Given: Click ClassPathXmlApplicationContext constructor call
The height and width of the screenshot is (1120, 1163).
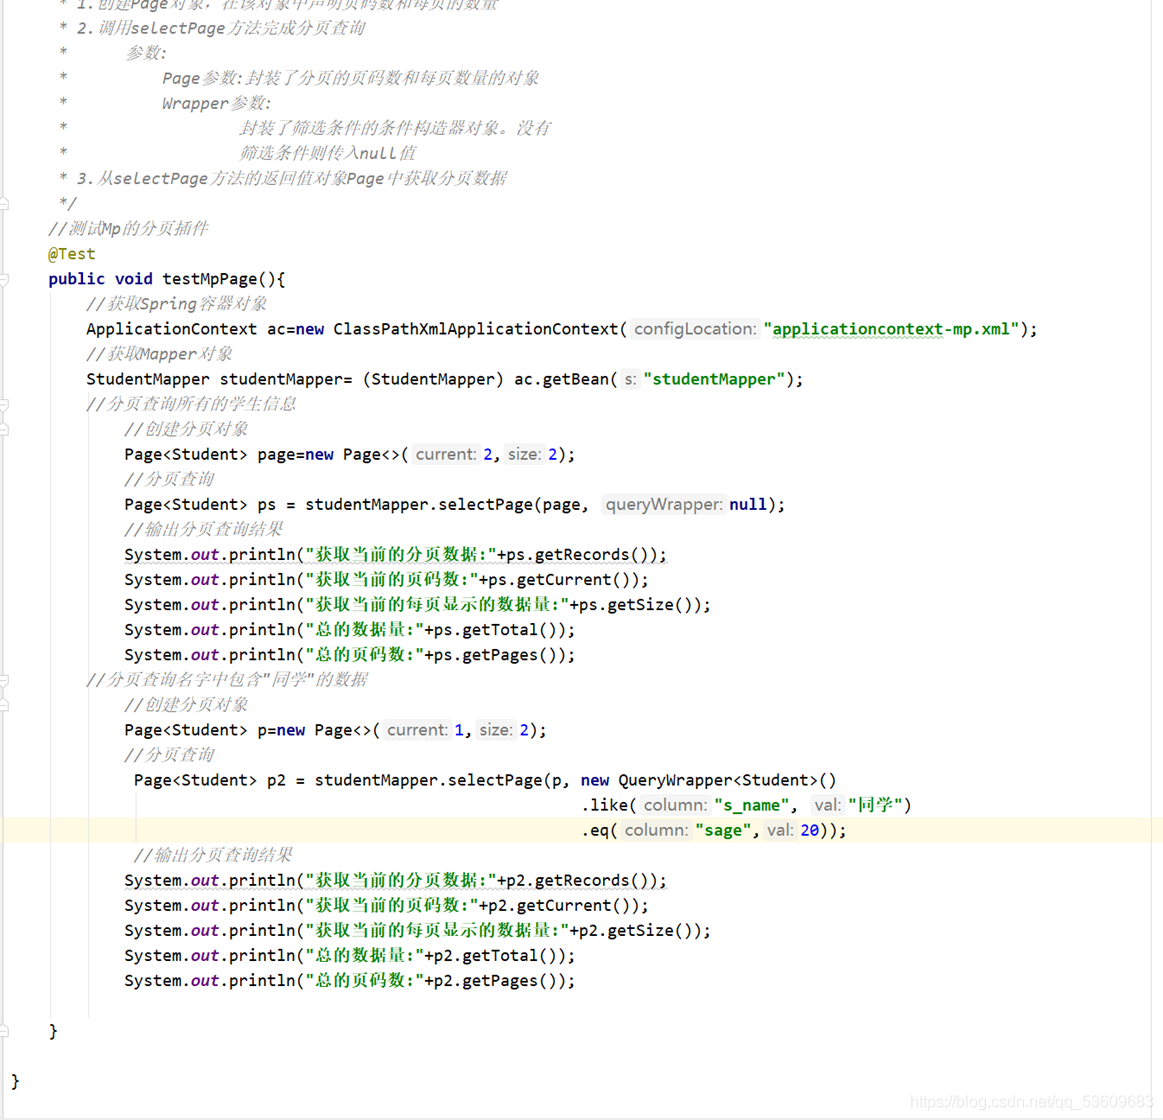Looking at the screenshot, I should click(475, 329).
